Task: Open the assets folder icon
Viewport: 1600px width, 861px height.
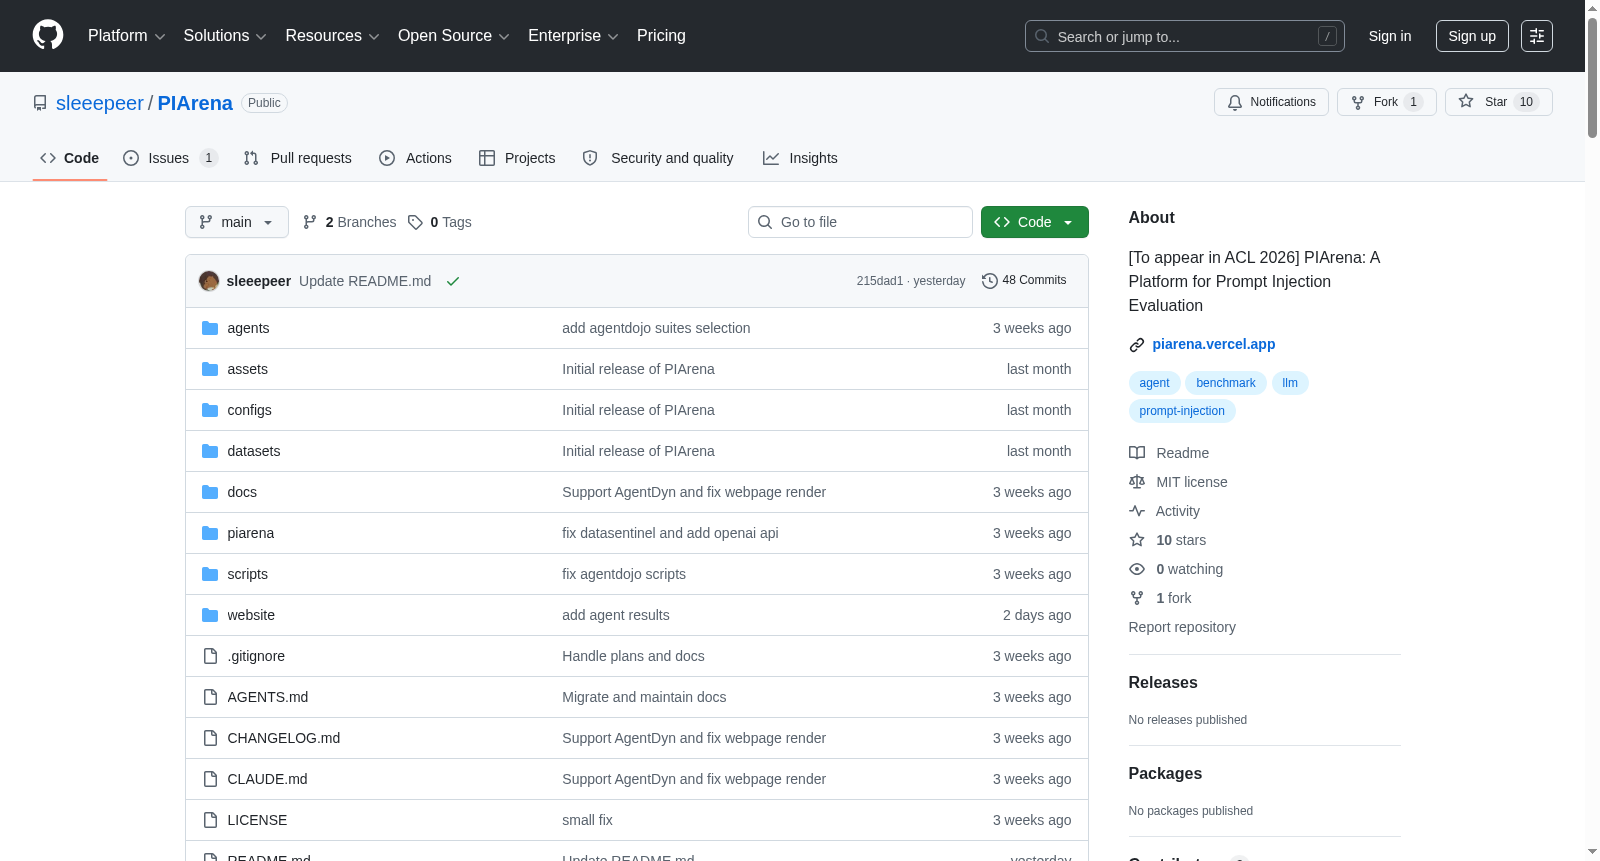Action: point(210,369)
